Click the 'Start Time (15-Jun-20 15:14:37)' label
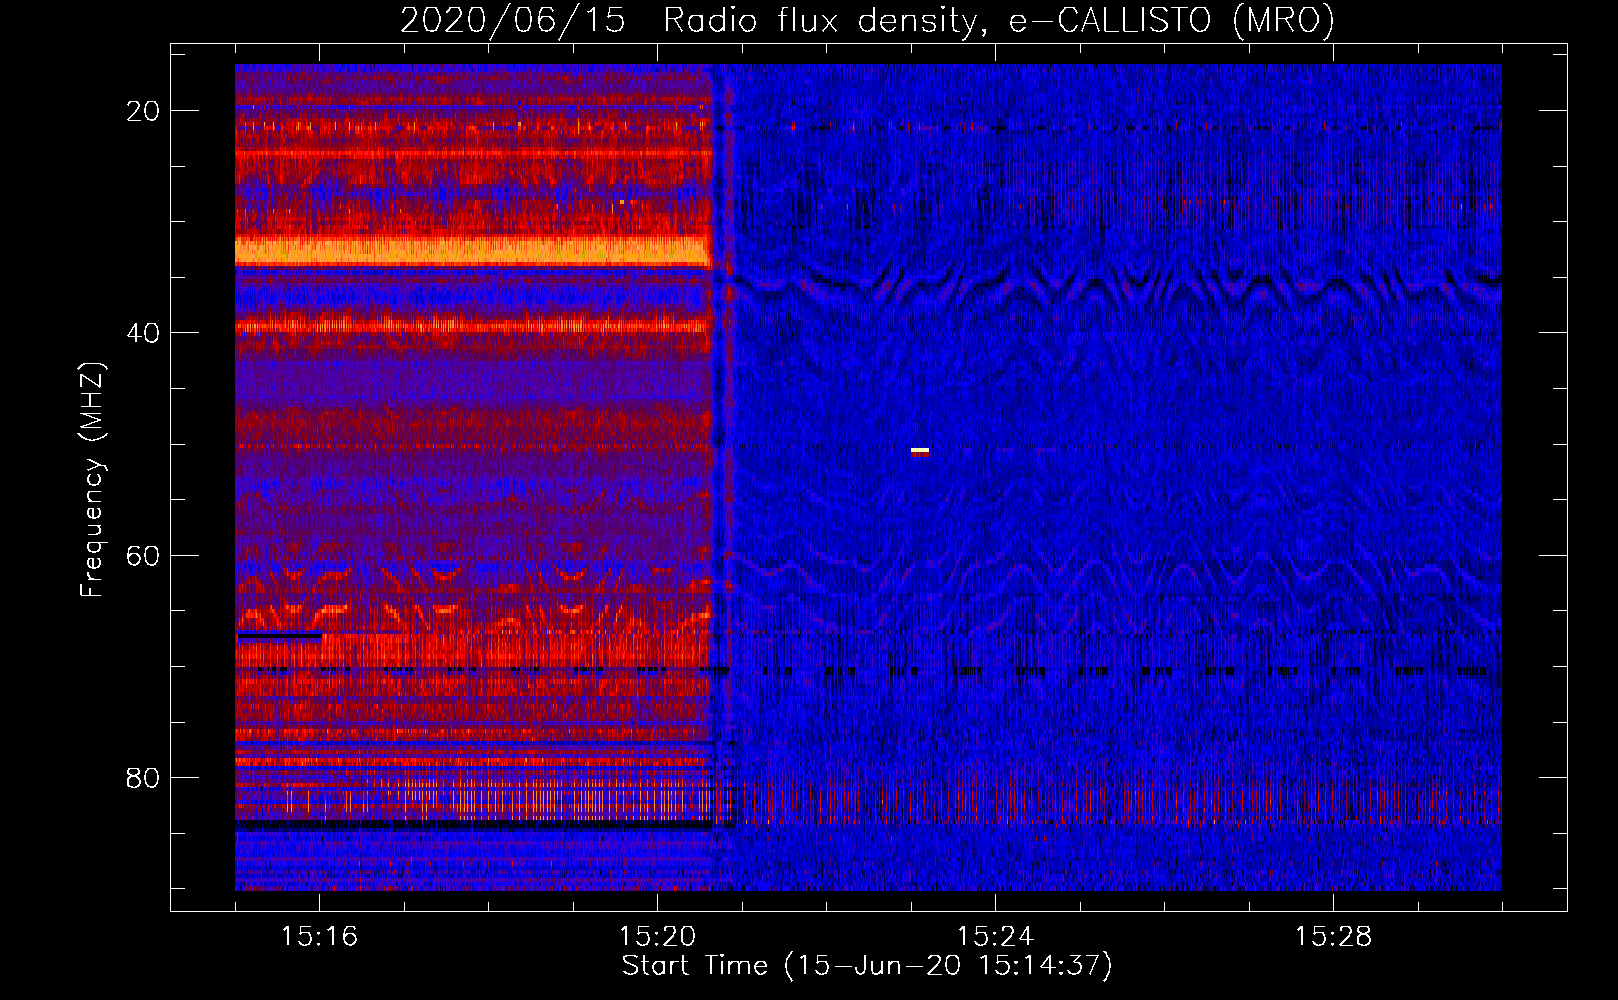 click(867, 966)
